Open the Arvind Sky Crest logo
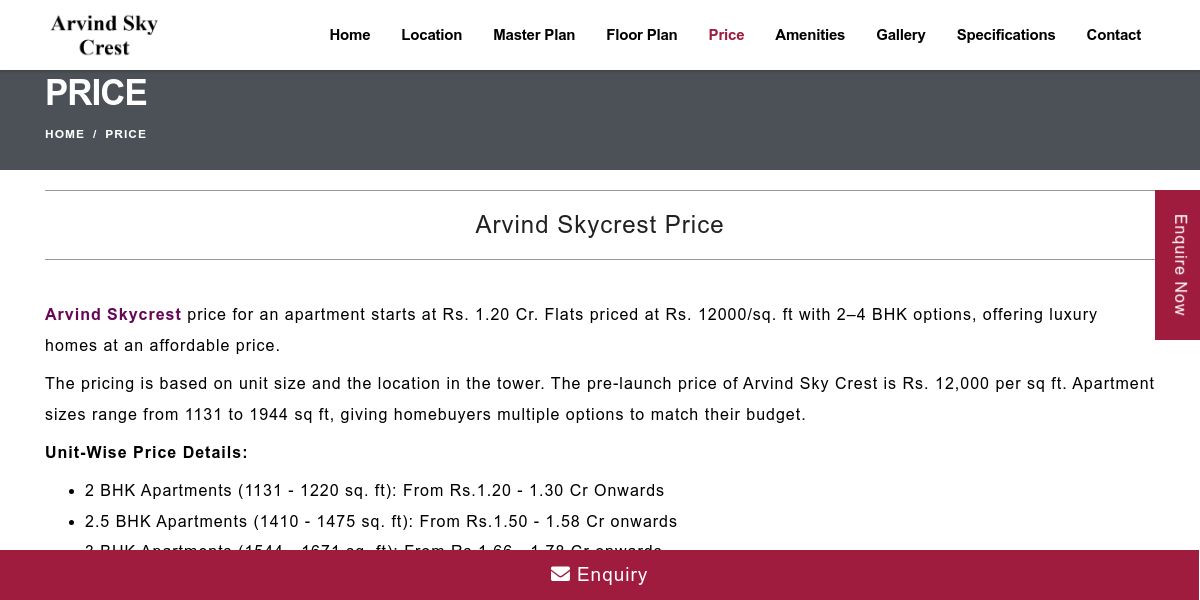This screenshot has width=1200, height=600. pos(104,35)
